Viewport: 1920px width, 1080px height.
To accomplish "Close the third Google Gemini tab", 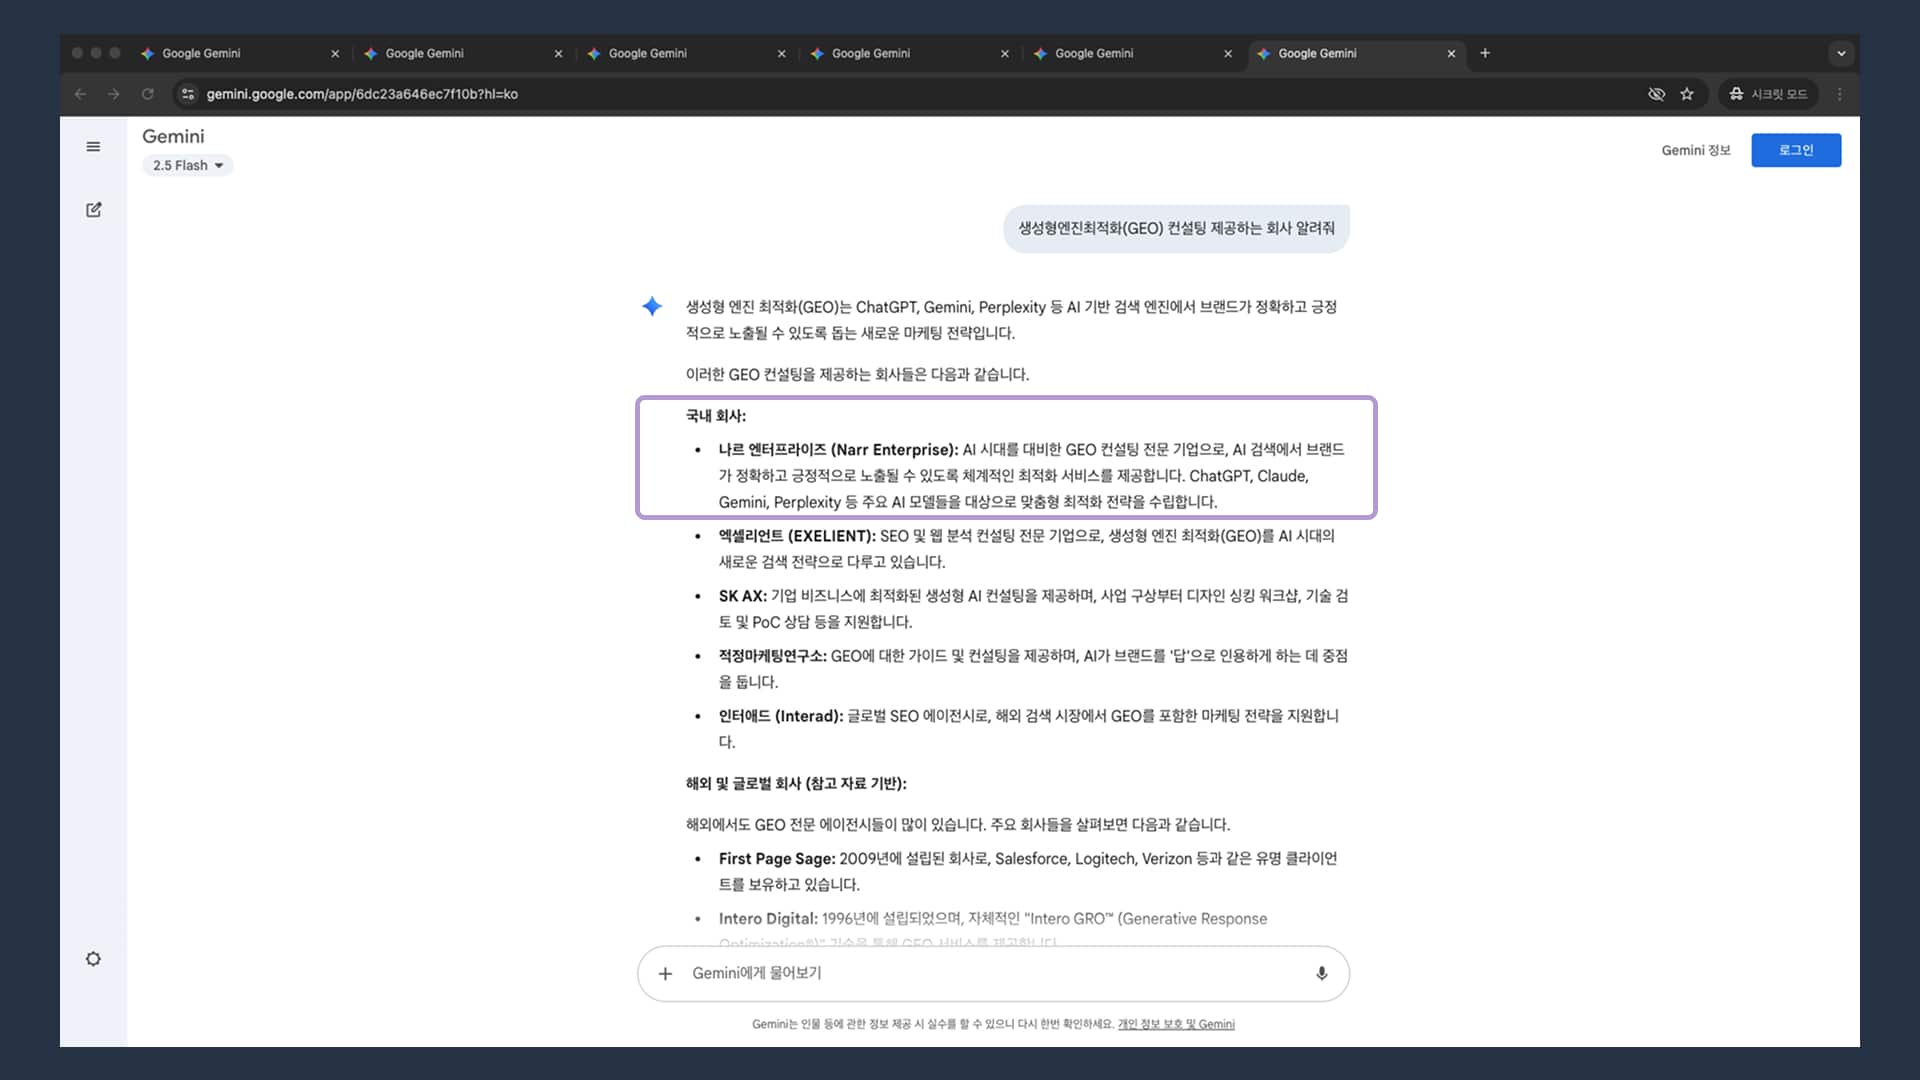I will point(781,54).
